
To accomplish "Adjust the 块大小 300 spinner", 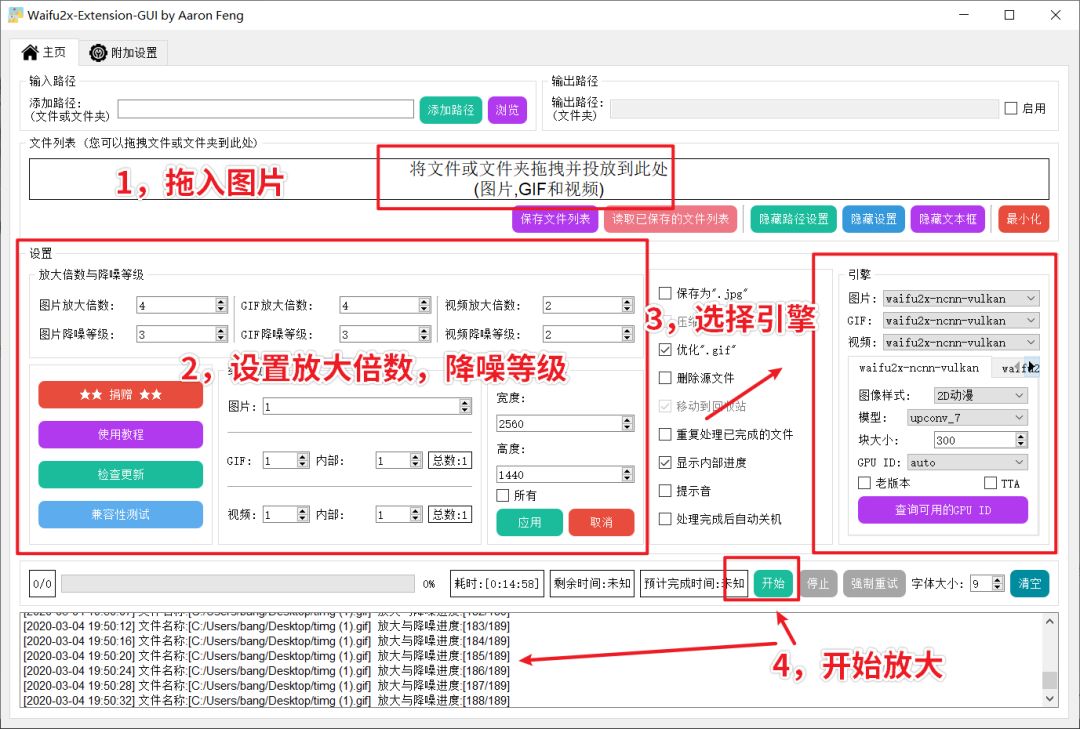I will 981,440.
